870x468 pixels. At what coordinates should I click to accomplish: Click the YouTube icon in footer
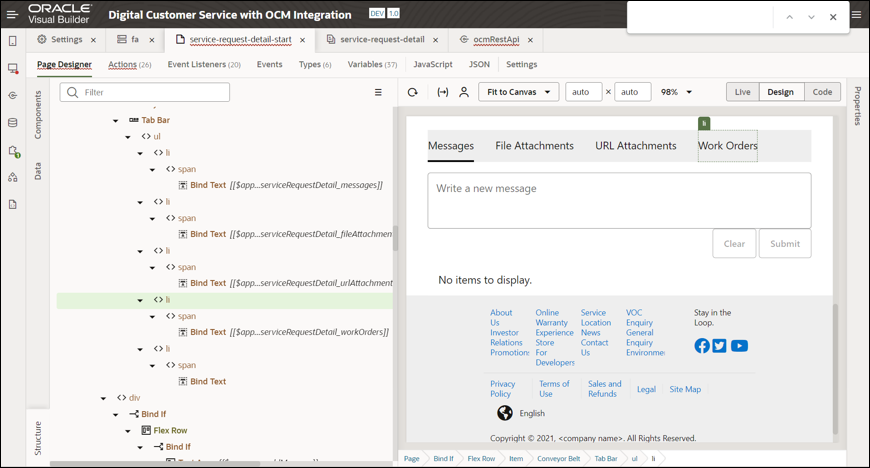[739, 346]
